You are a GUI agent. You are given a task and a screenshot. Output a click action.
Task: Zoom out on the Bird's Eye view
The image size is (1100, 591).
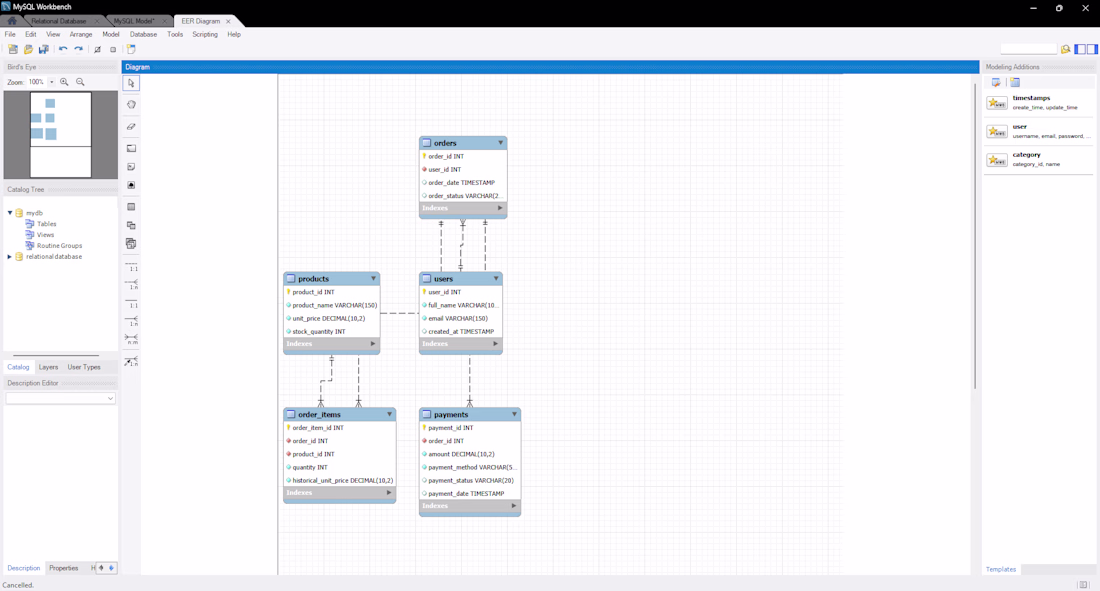[80, 82]
